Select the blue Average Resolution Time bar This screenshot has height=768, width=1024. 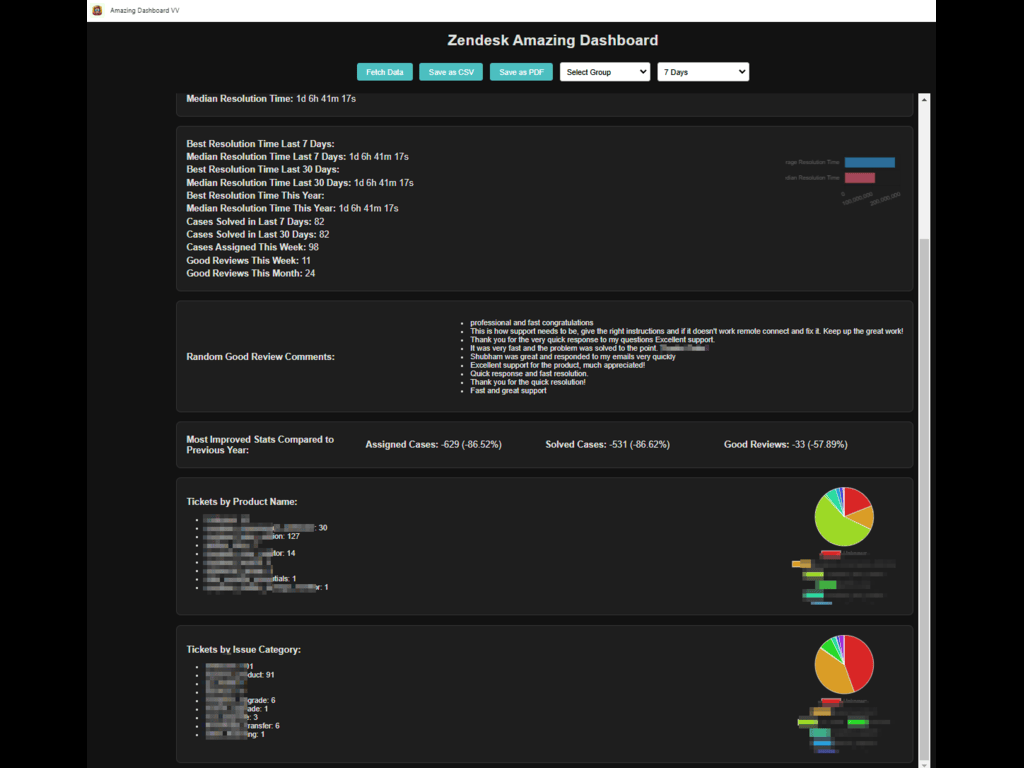point(869,162)
